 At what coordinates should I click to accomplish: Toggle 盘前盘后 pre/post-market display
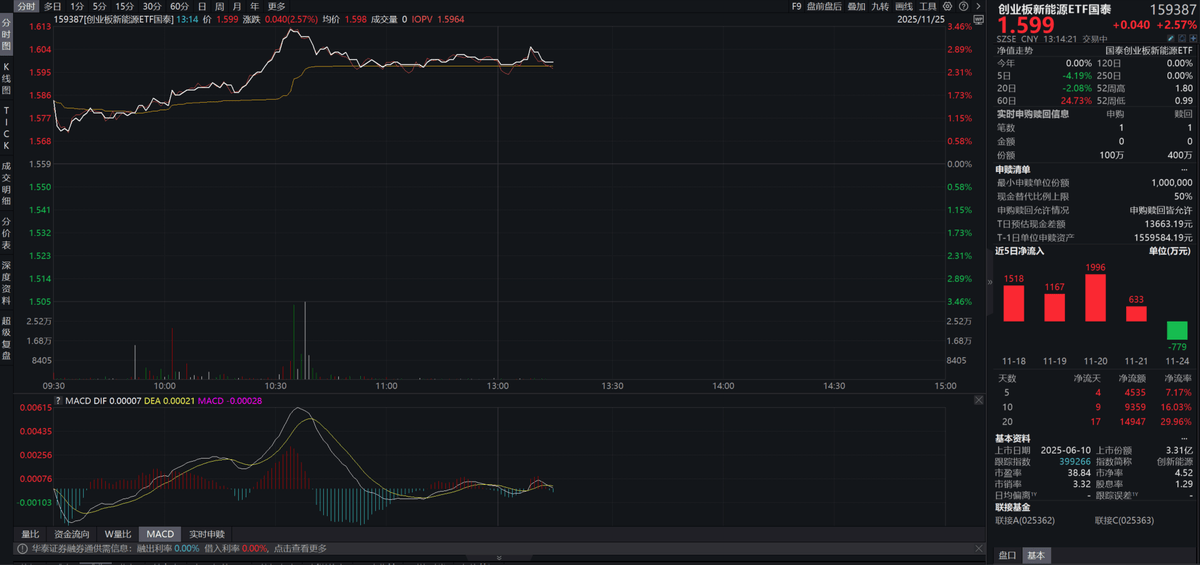point(824,6)
